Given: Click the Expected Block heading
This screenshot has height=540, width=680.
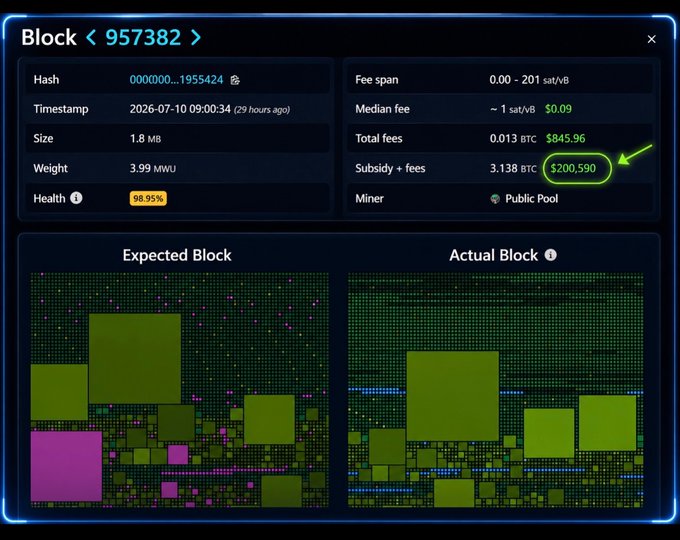Looking at the screenshot, I should 177,255.
